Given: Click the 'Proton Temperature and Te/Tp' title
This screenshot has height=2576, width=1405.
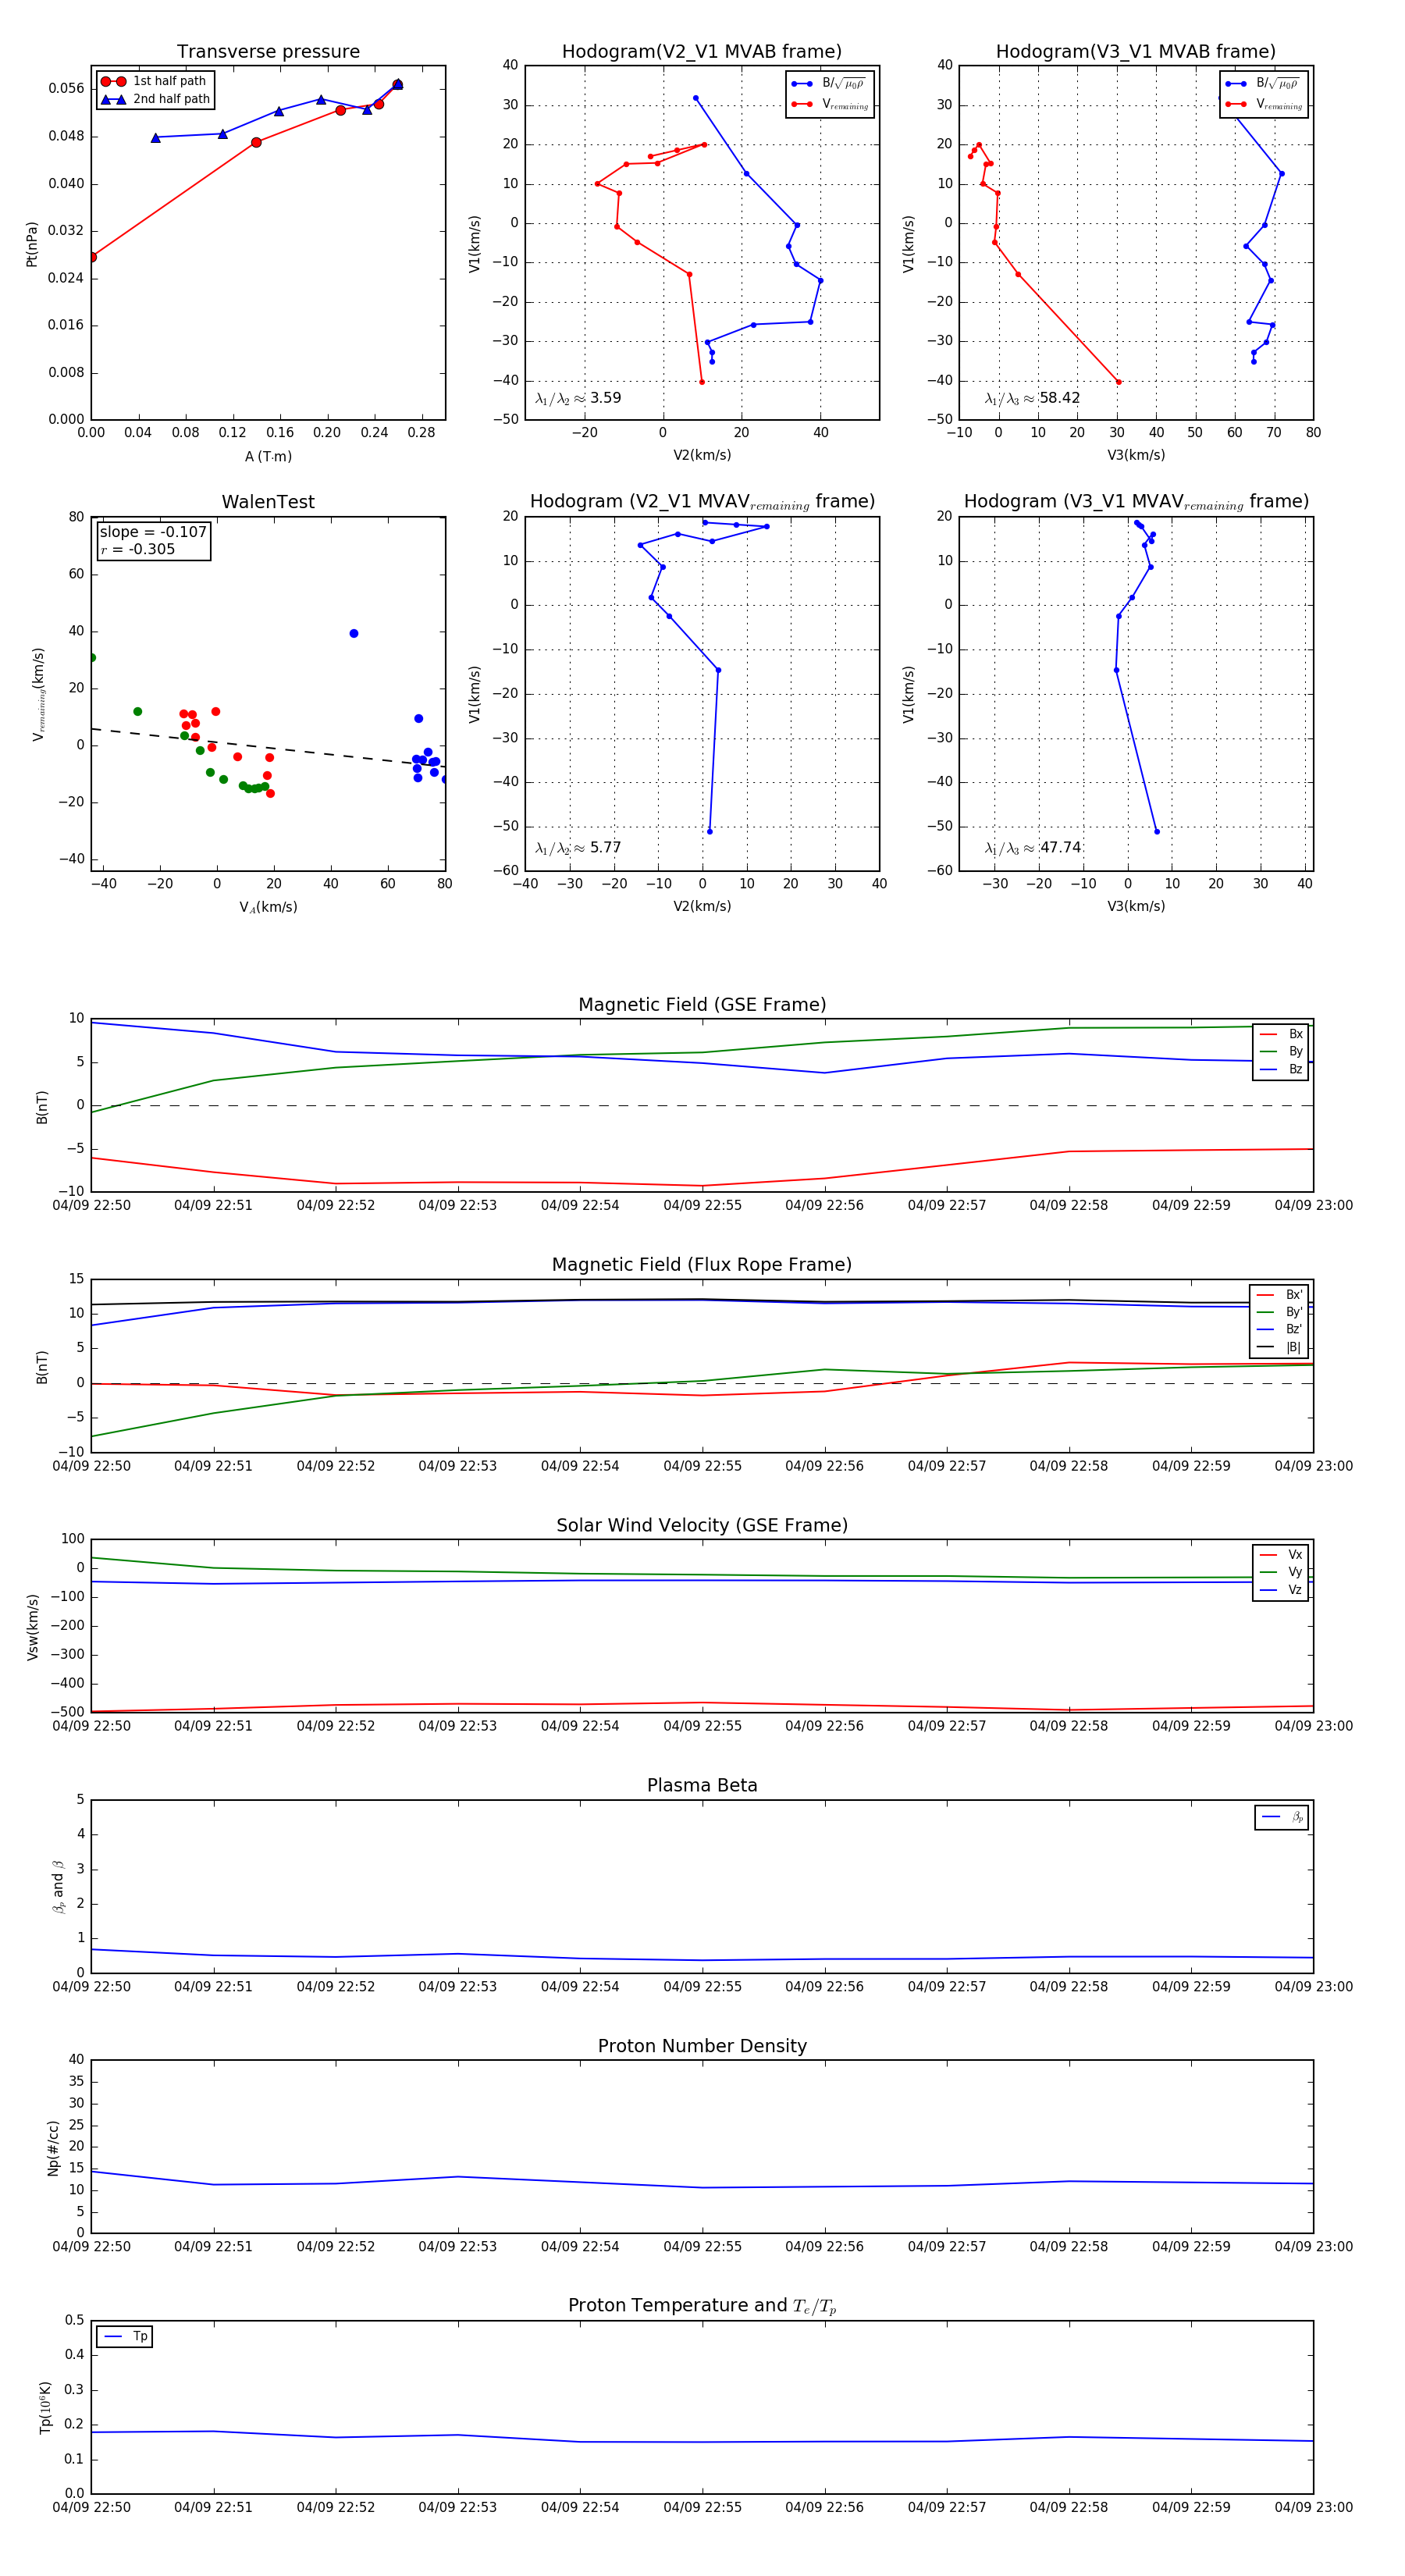Looking at the screenshot, I should click(x=702, y=2306).
